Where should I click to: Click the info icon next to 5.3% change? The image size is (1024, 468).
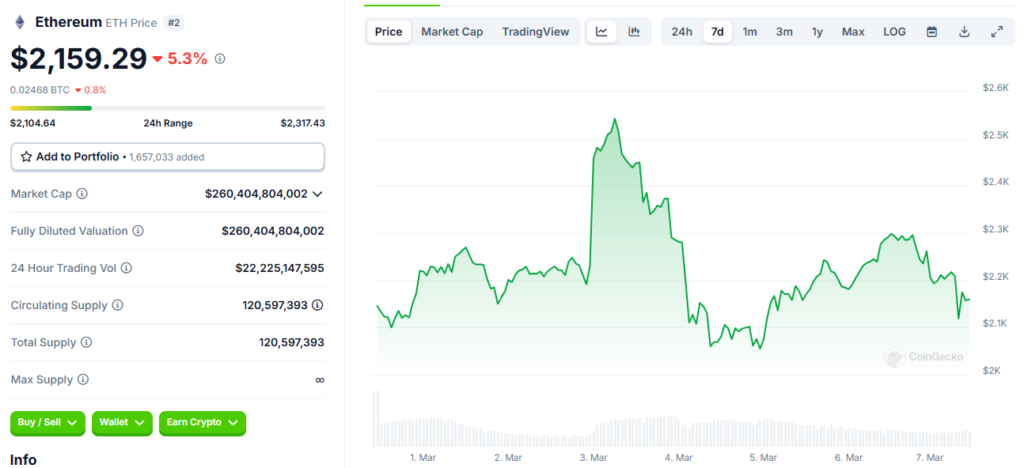tap(220, 59)
